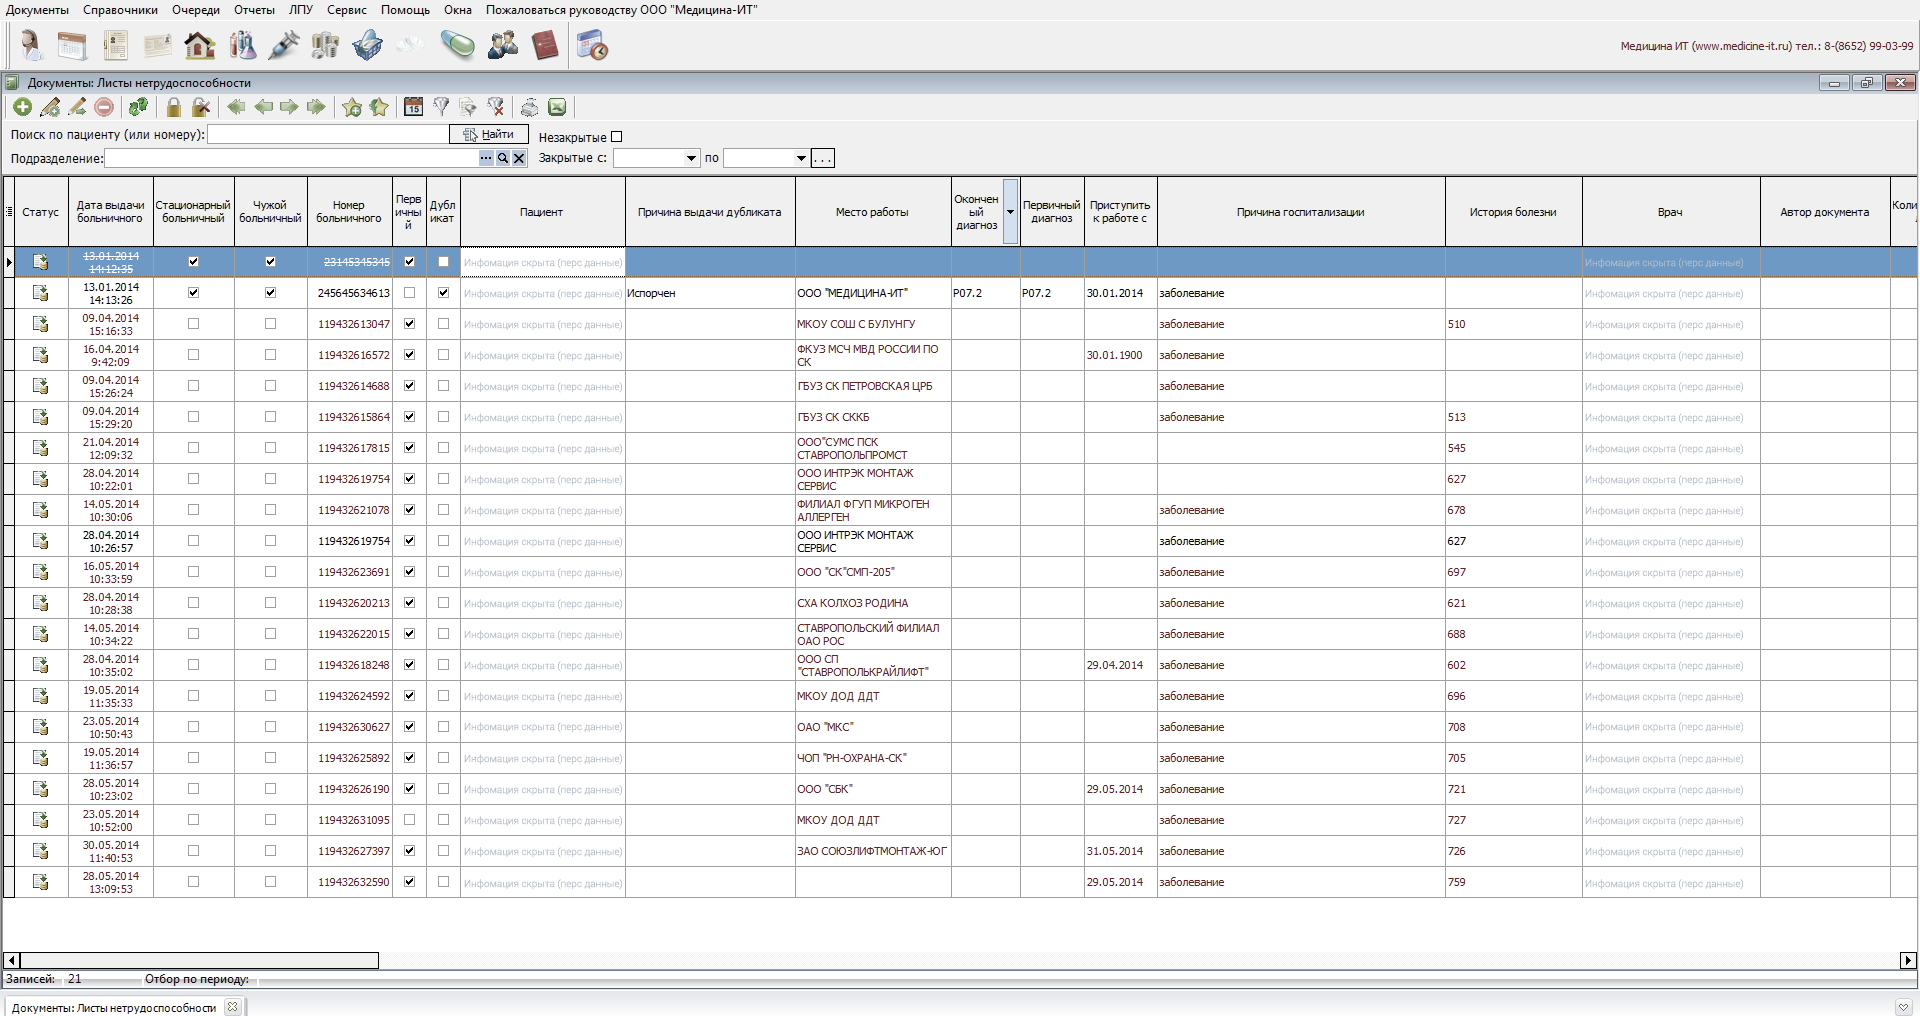Viewport: 1920px width, 1016px height.
Task: Open the Пожаловаться руководству menu item
Action: coord(621,10)
